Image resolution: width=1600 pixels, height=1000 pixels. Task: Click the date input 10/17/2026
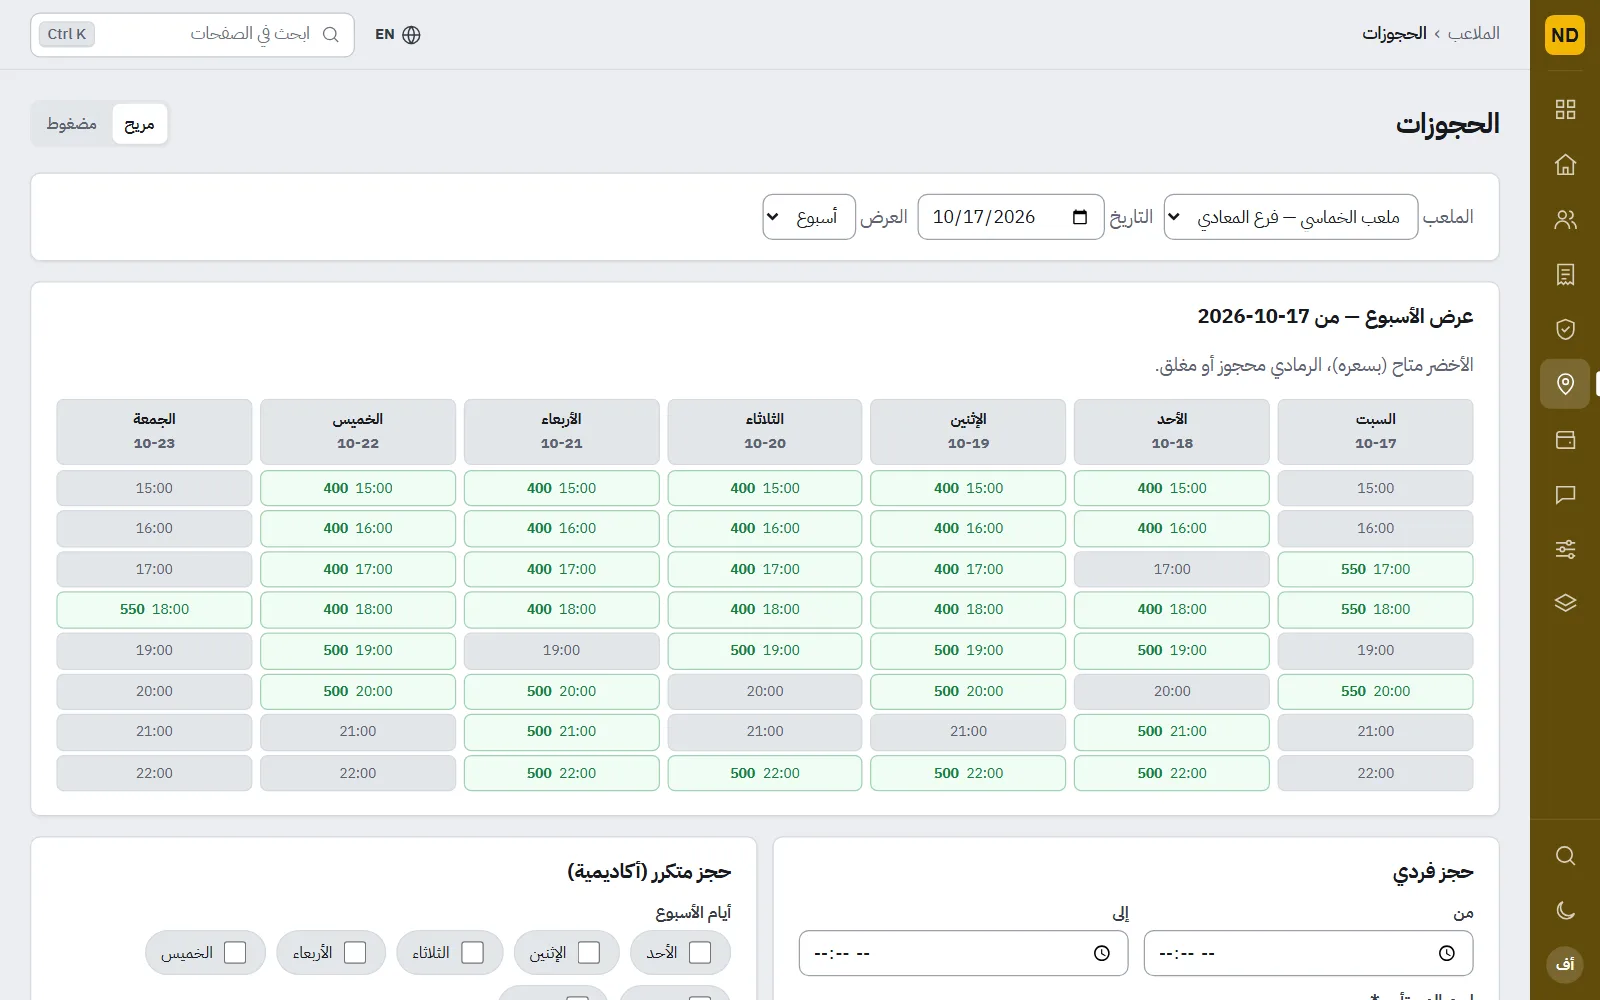pos(1011,217)
